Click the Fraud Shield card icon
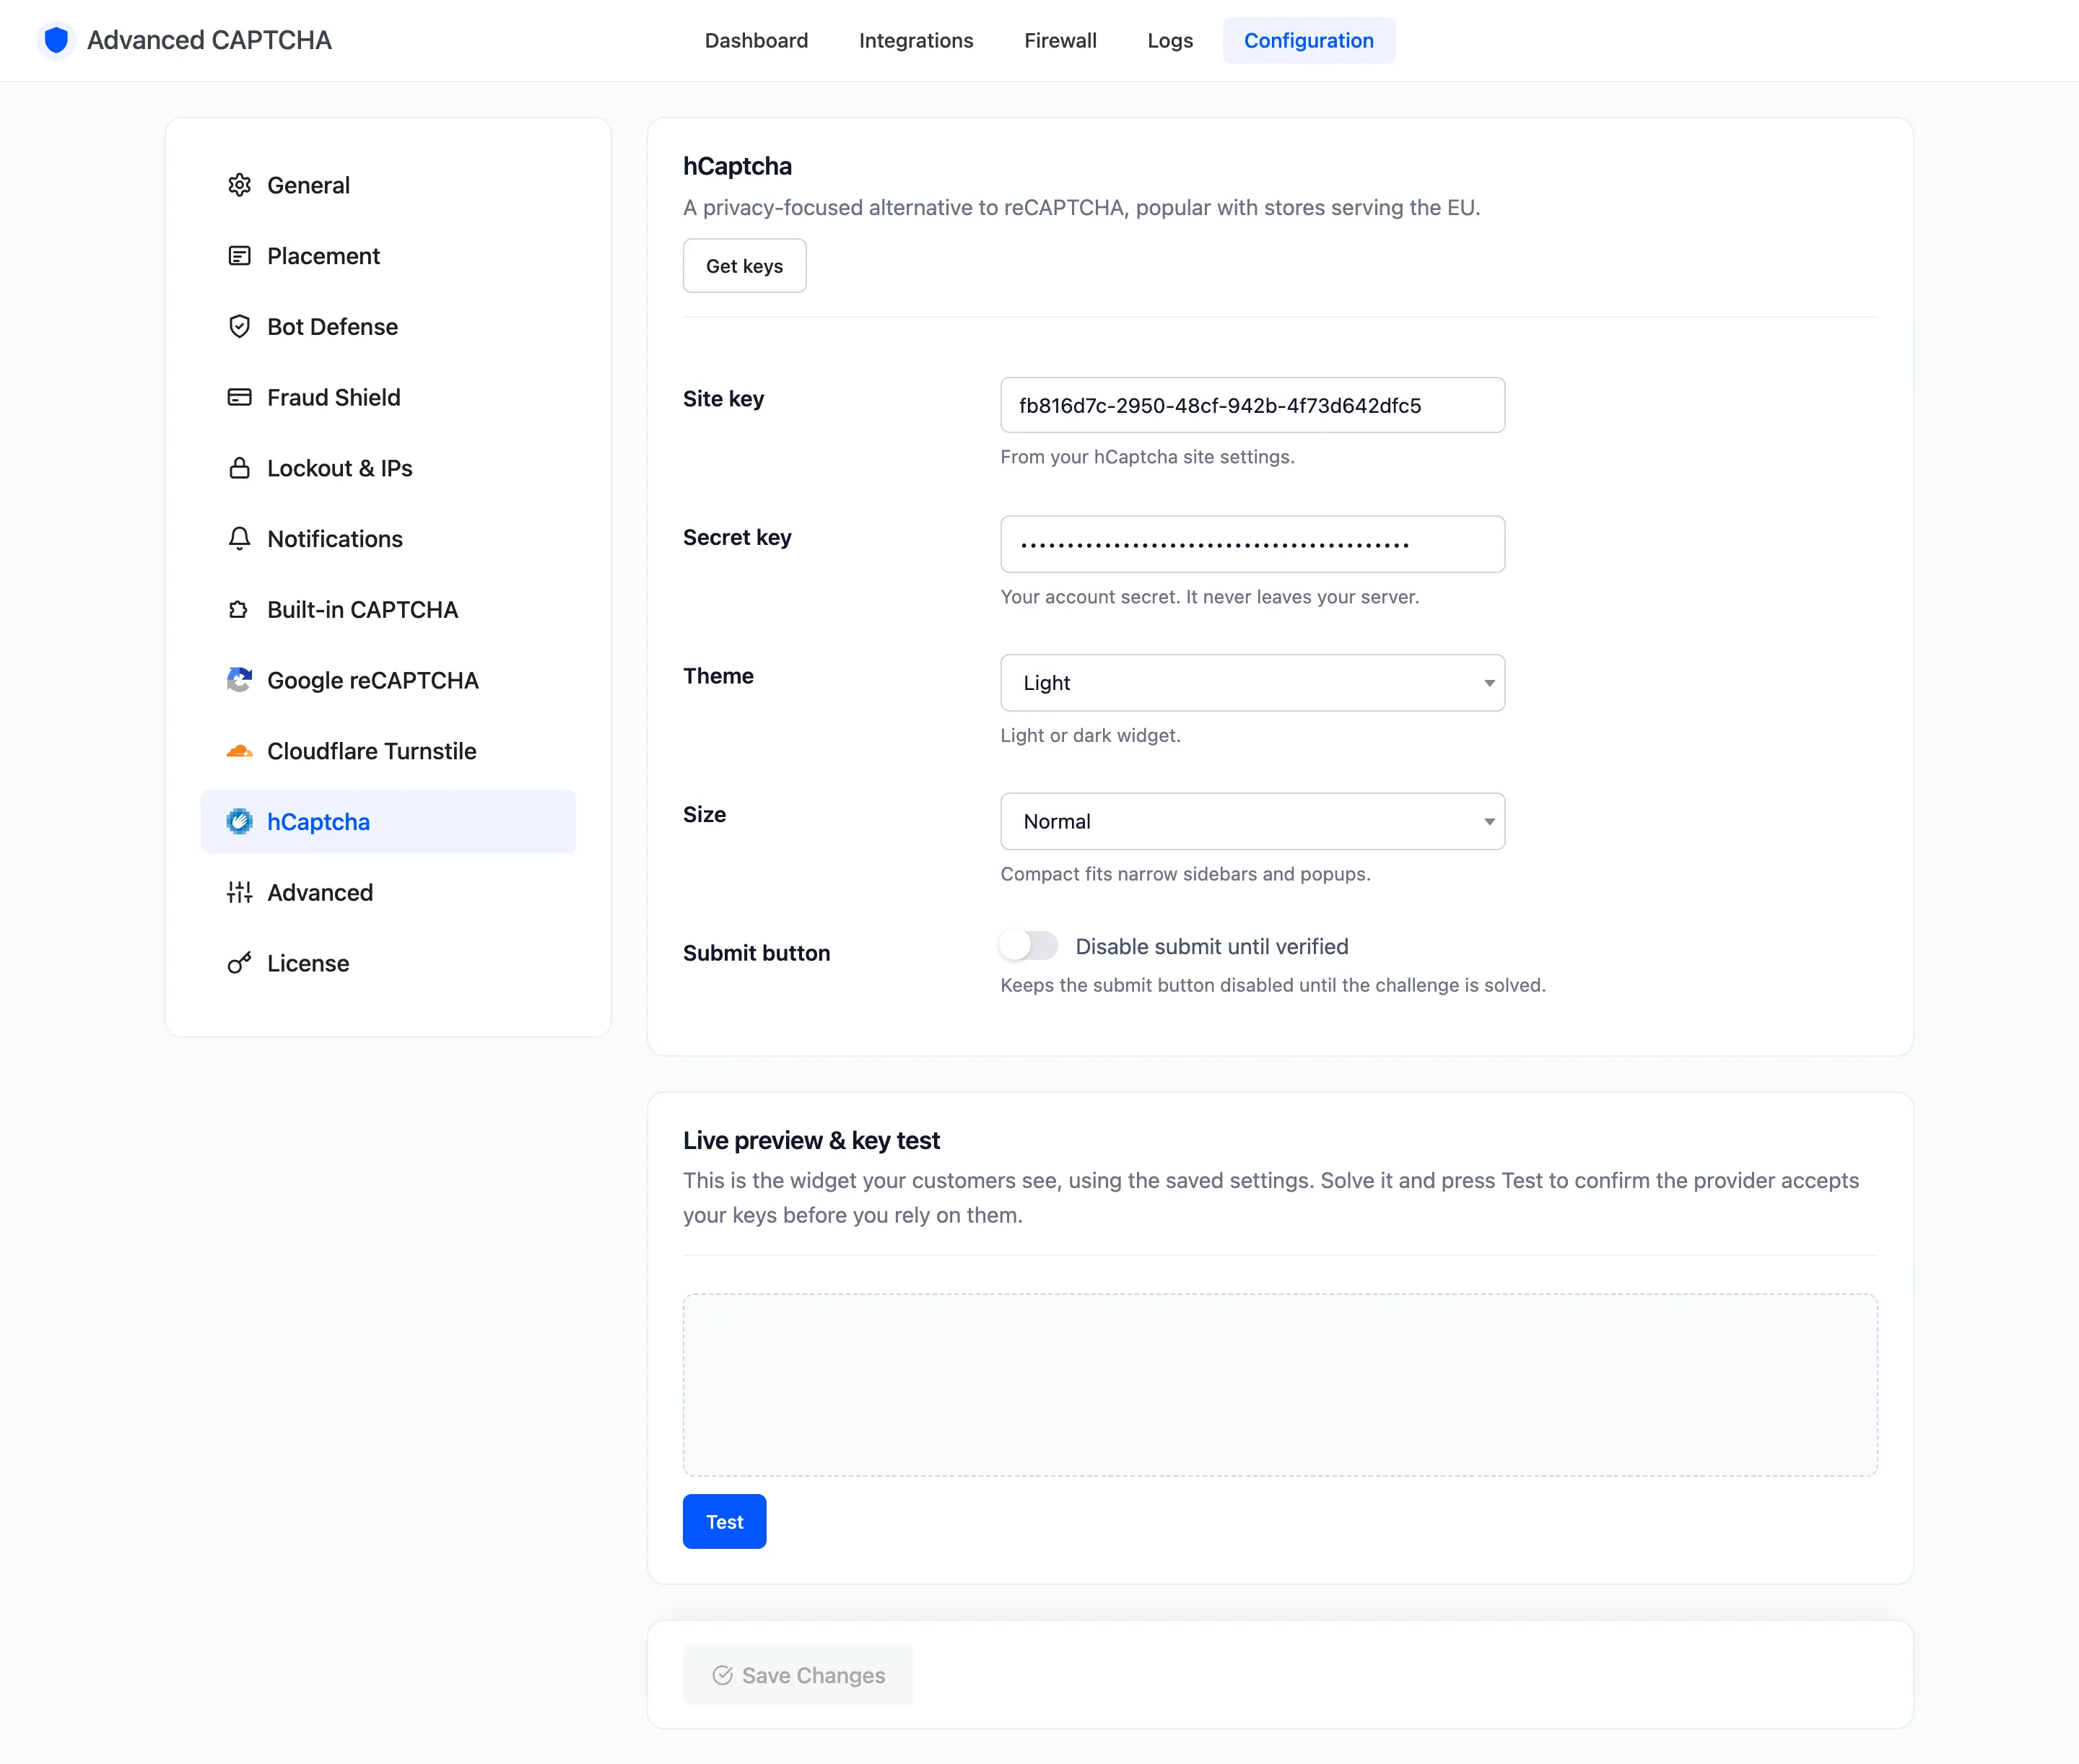 click(239, 397)
